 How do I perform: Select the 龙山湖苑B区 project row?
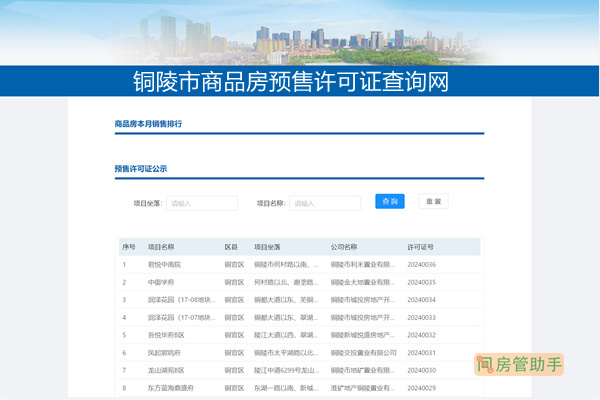(166, 370)
